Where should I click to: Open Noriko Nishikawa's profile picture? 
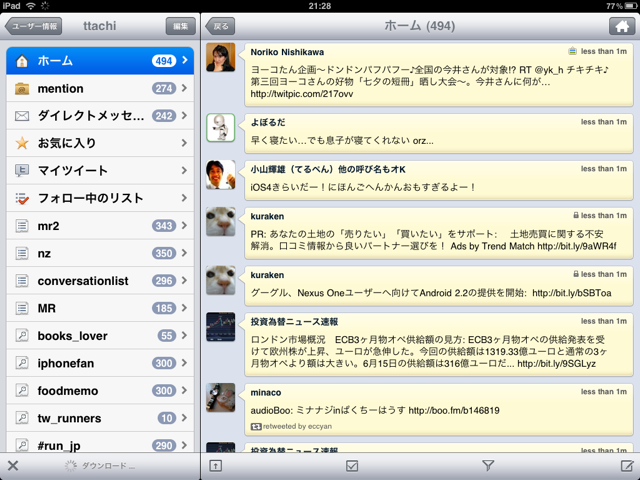(x=220, y=58)
